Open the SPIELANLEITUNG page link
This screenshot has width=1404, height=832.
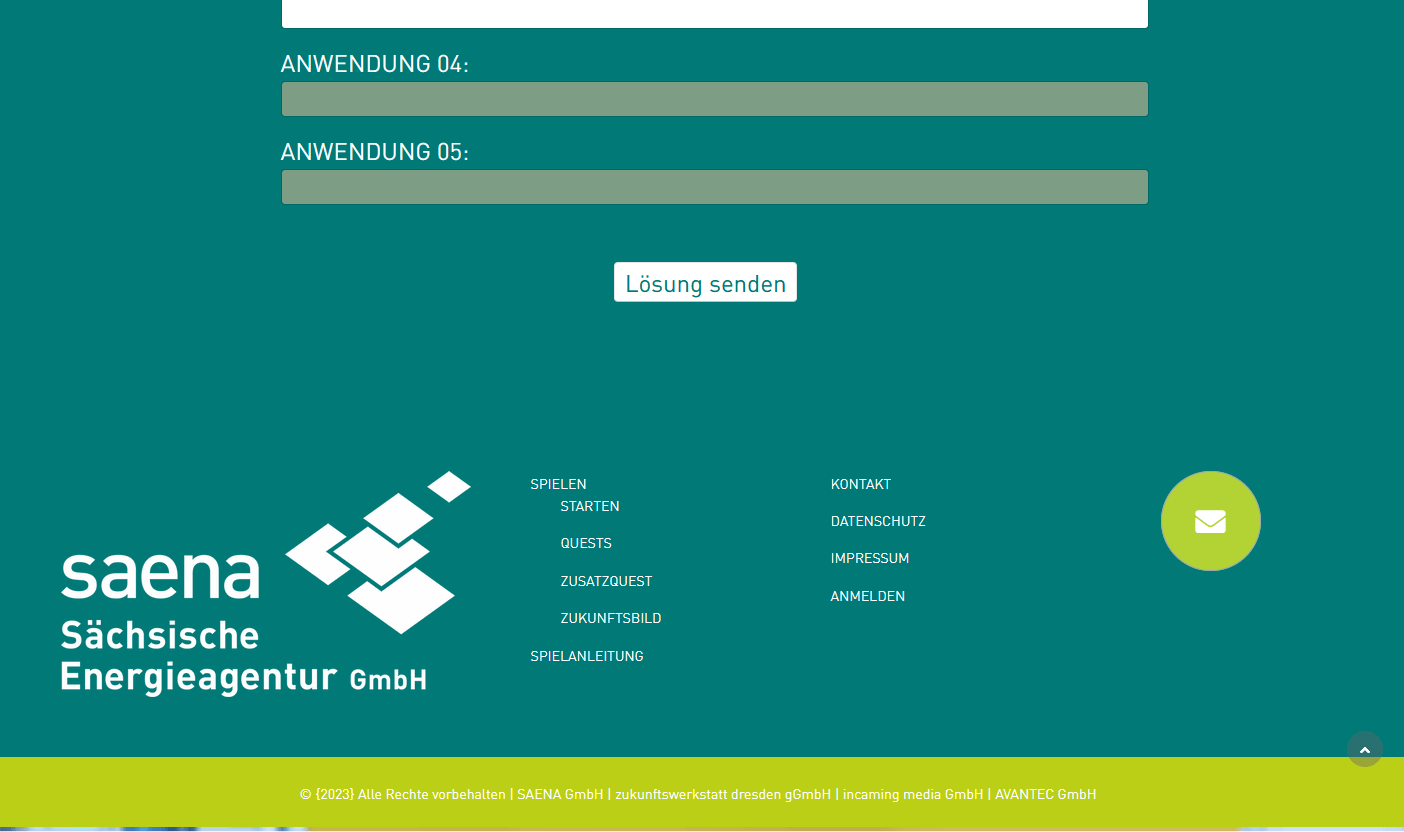pyautogui.click(x=586, y=656)
